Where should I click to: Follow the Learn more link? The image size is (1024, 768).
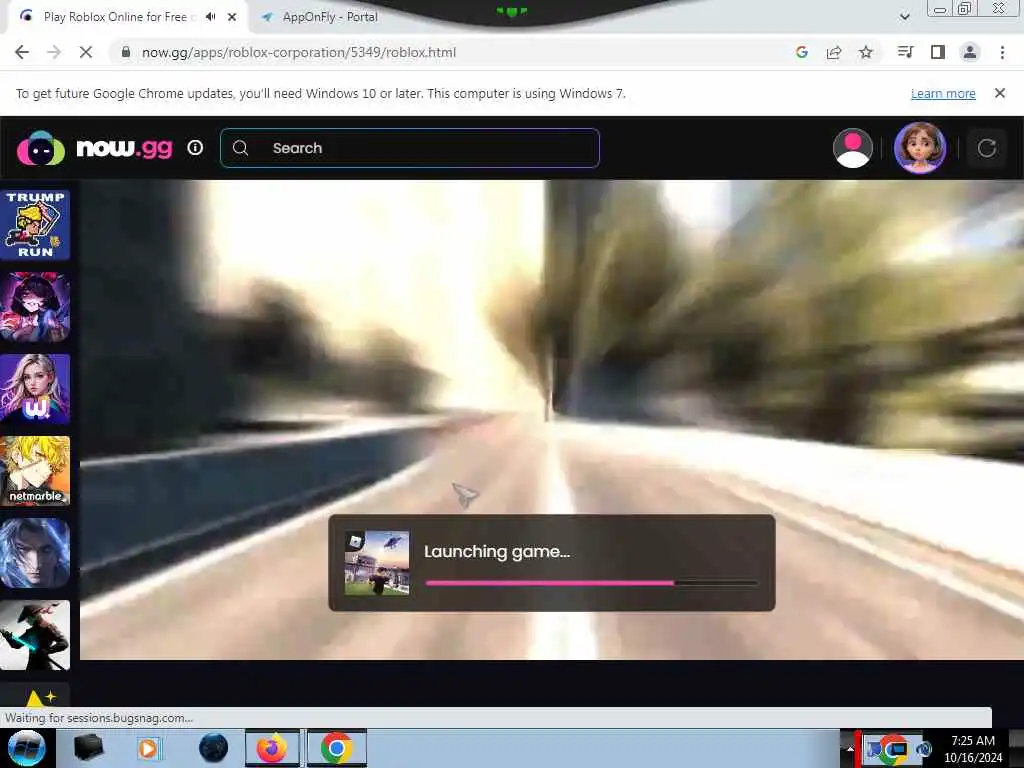(943, 93)
